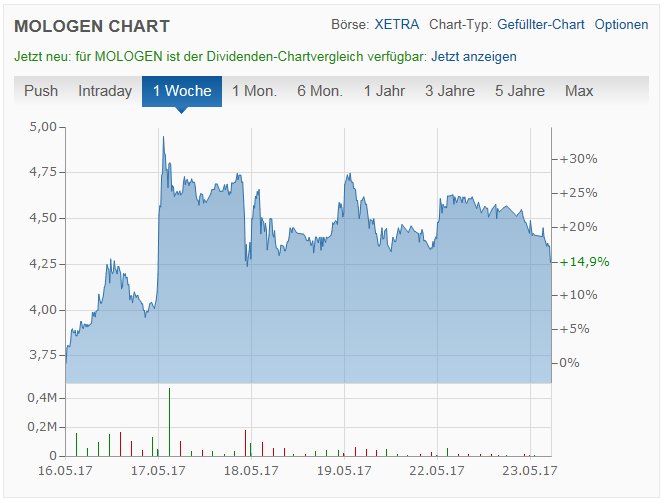
Task: Show the 1 Mon. chart range
Action: coord(254,91)
